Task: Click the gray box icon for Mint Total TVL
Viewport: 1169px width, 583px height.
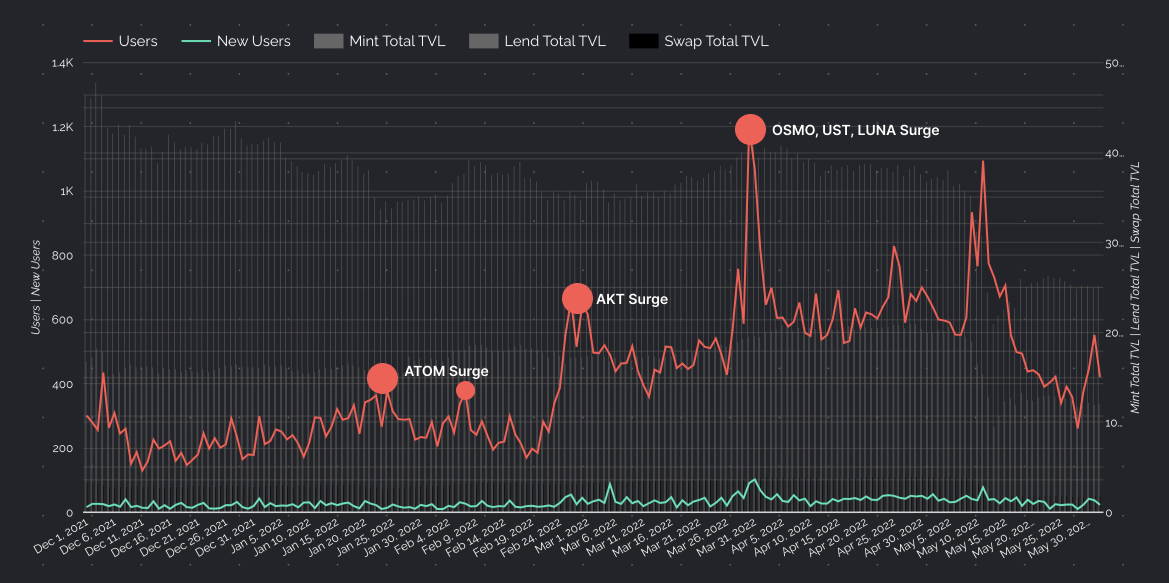Action: click(328, 41)
